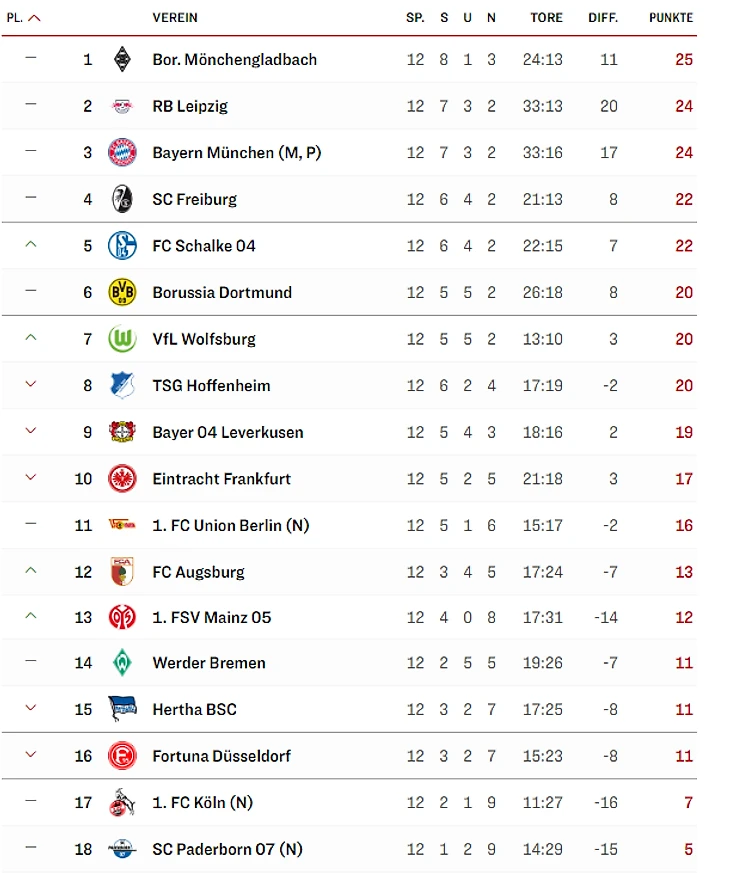Select the Hertha BSC table row name
This screenshot has width=730, height=873.
[x=194, y=709]
